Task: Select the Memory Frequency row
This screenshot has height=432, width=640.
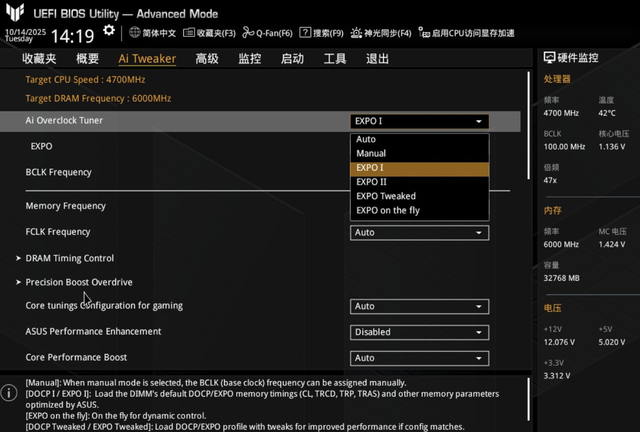Action: (x=65, y=206)
